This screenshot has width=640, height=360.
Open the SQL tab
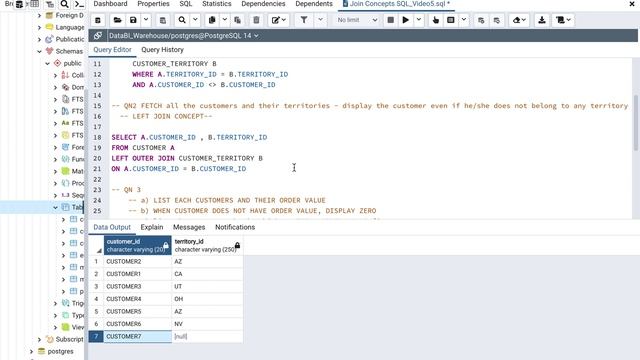(x=186, y=4)
